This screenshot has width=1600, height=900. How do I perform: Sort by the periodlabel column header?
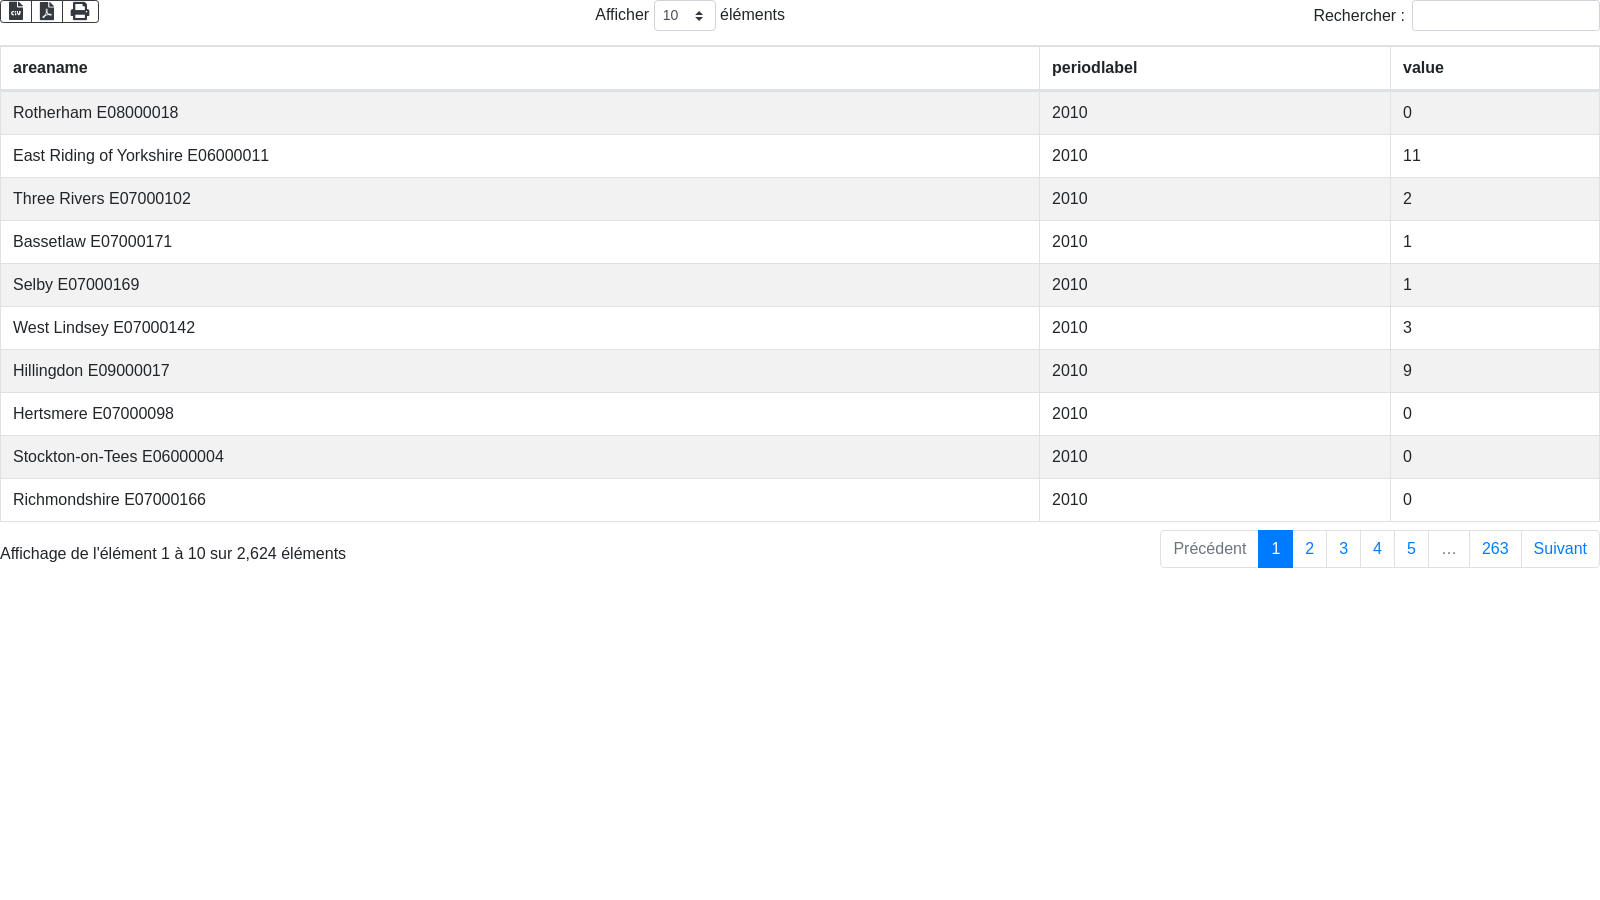[x=1094, y=68]
